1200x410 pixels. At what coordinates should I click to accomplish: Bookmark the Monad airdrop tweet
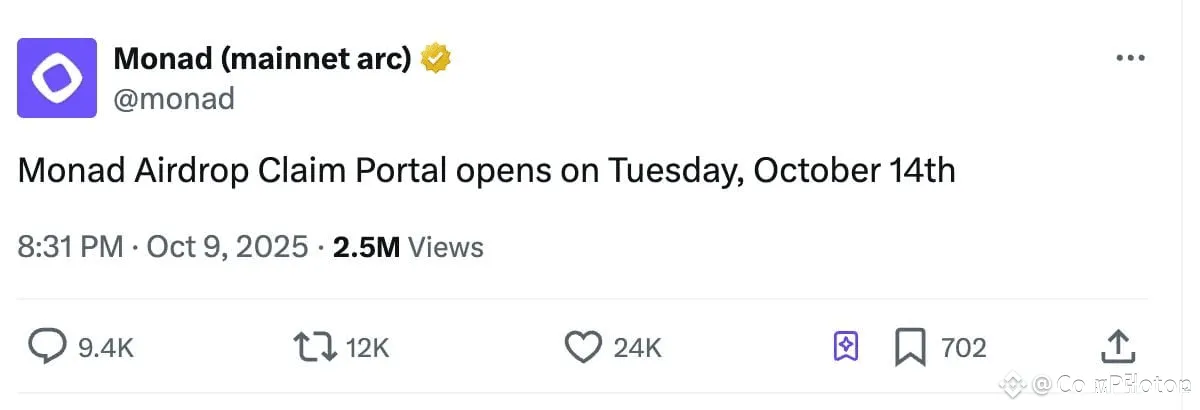point(909,347)
